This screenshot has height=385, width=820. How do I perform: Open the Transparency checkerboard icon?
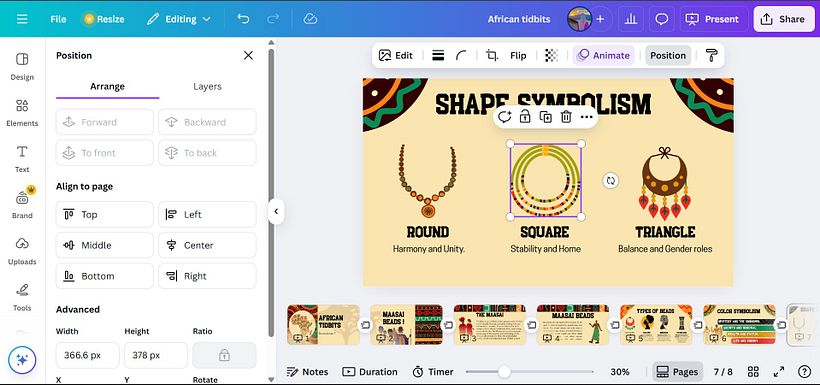click(552, 55)
